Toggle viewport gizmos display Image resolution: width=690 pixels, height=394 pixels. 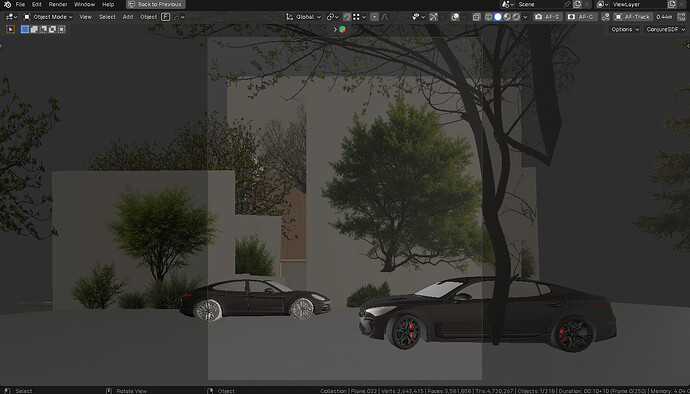point(433,17)
